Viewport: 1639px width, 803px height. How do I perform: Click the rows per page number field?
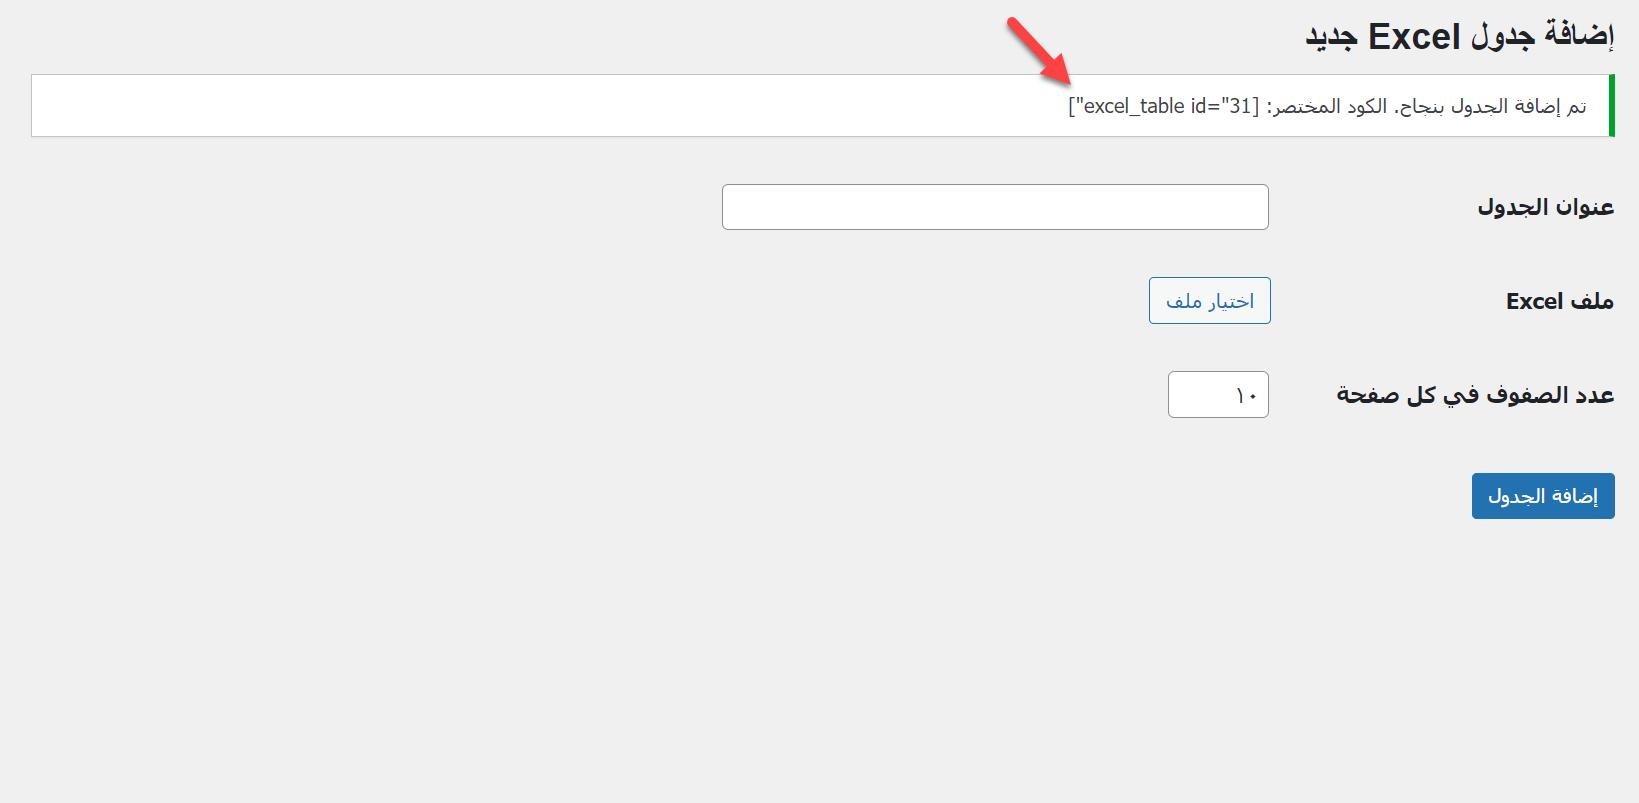click(x=1218, y=395)
